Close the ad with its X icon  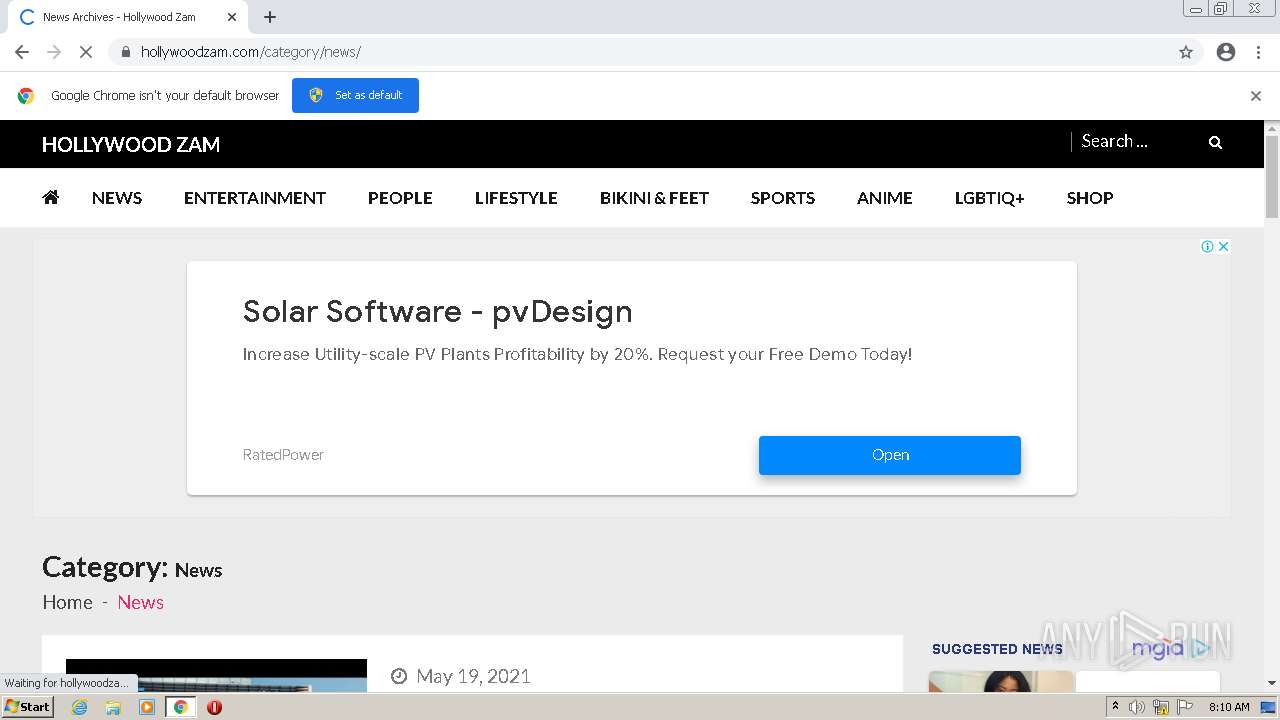point(1223,246)
